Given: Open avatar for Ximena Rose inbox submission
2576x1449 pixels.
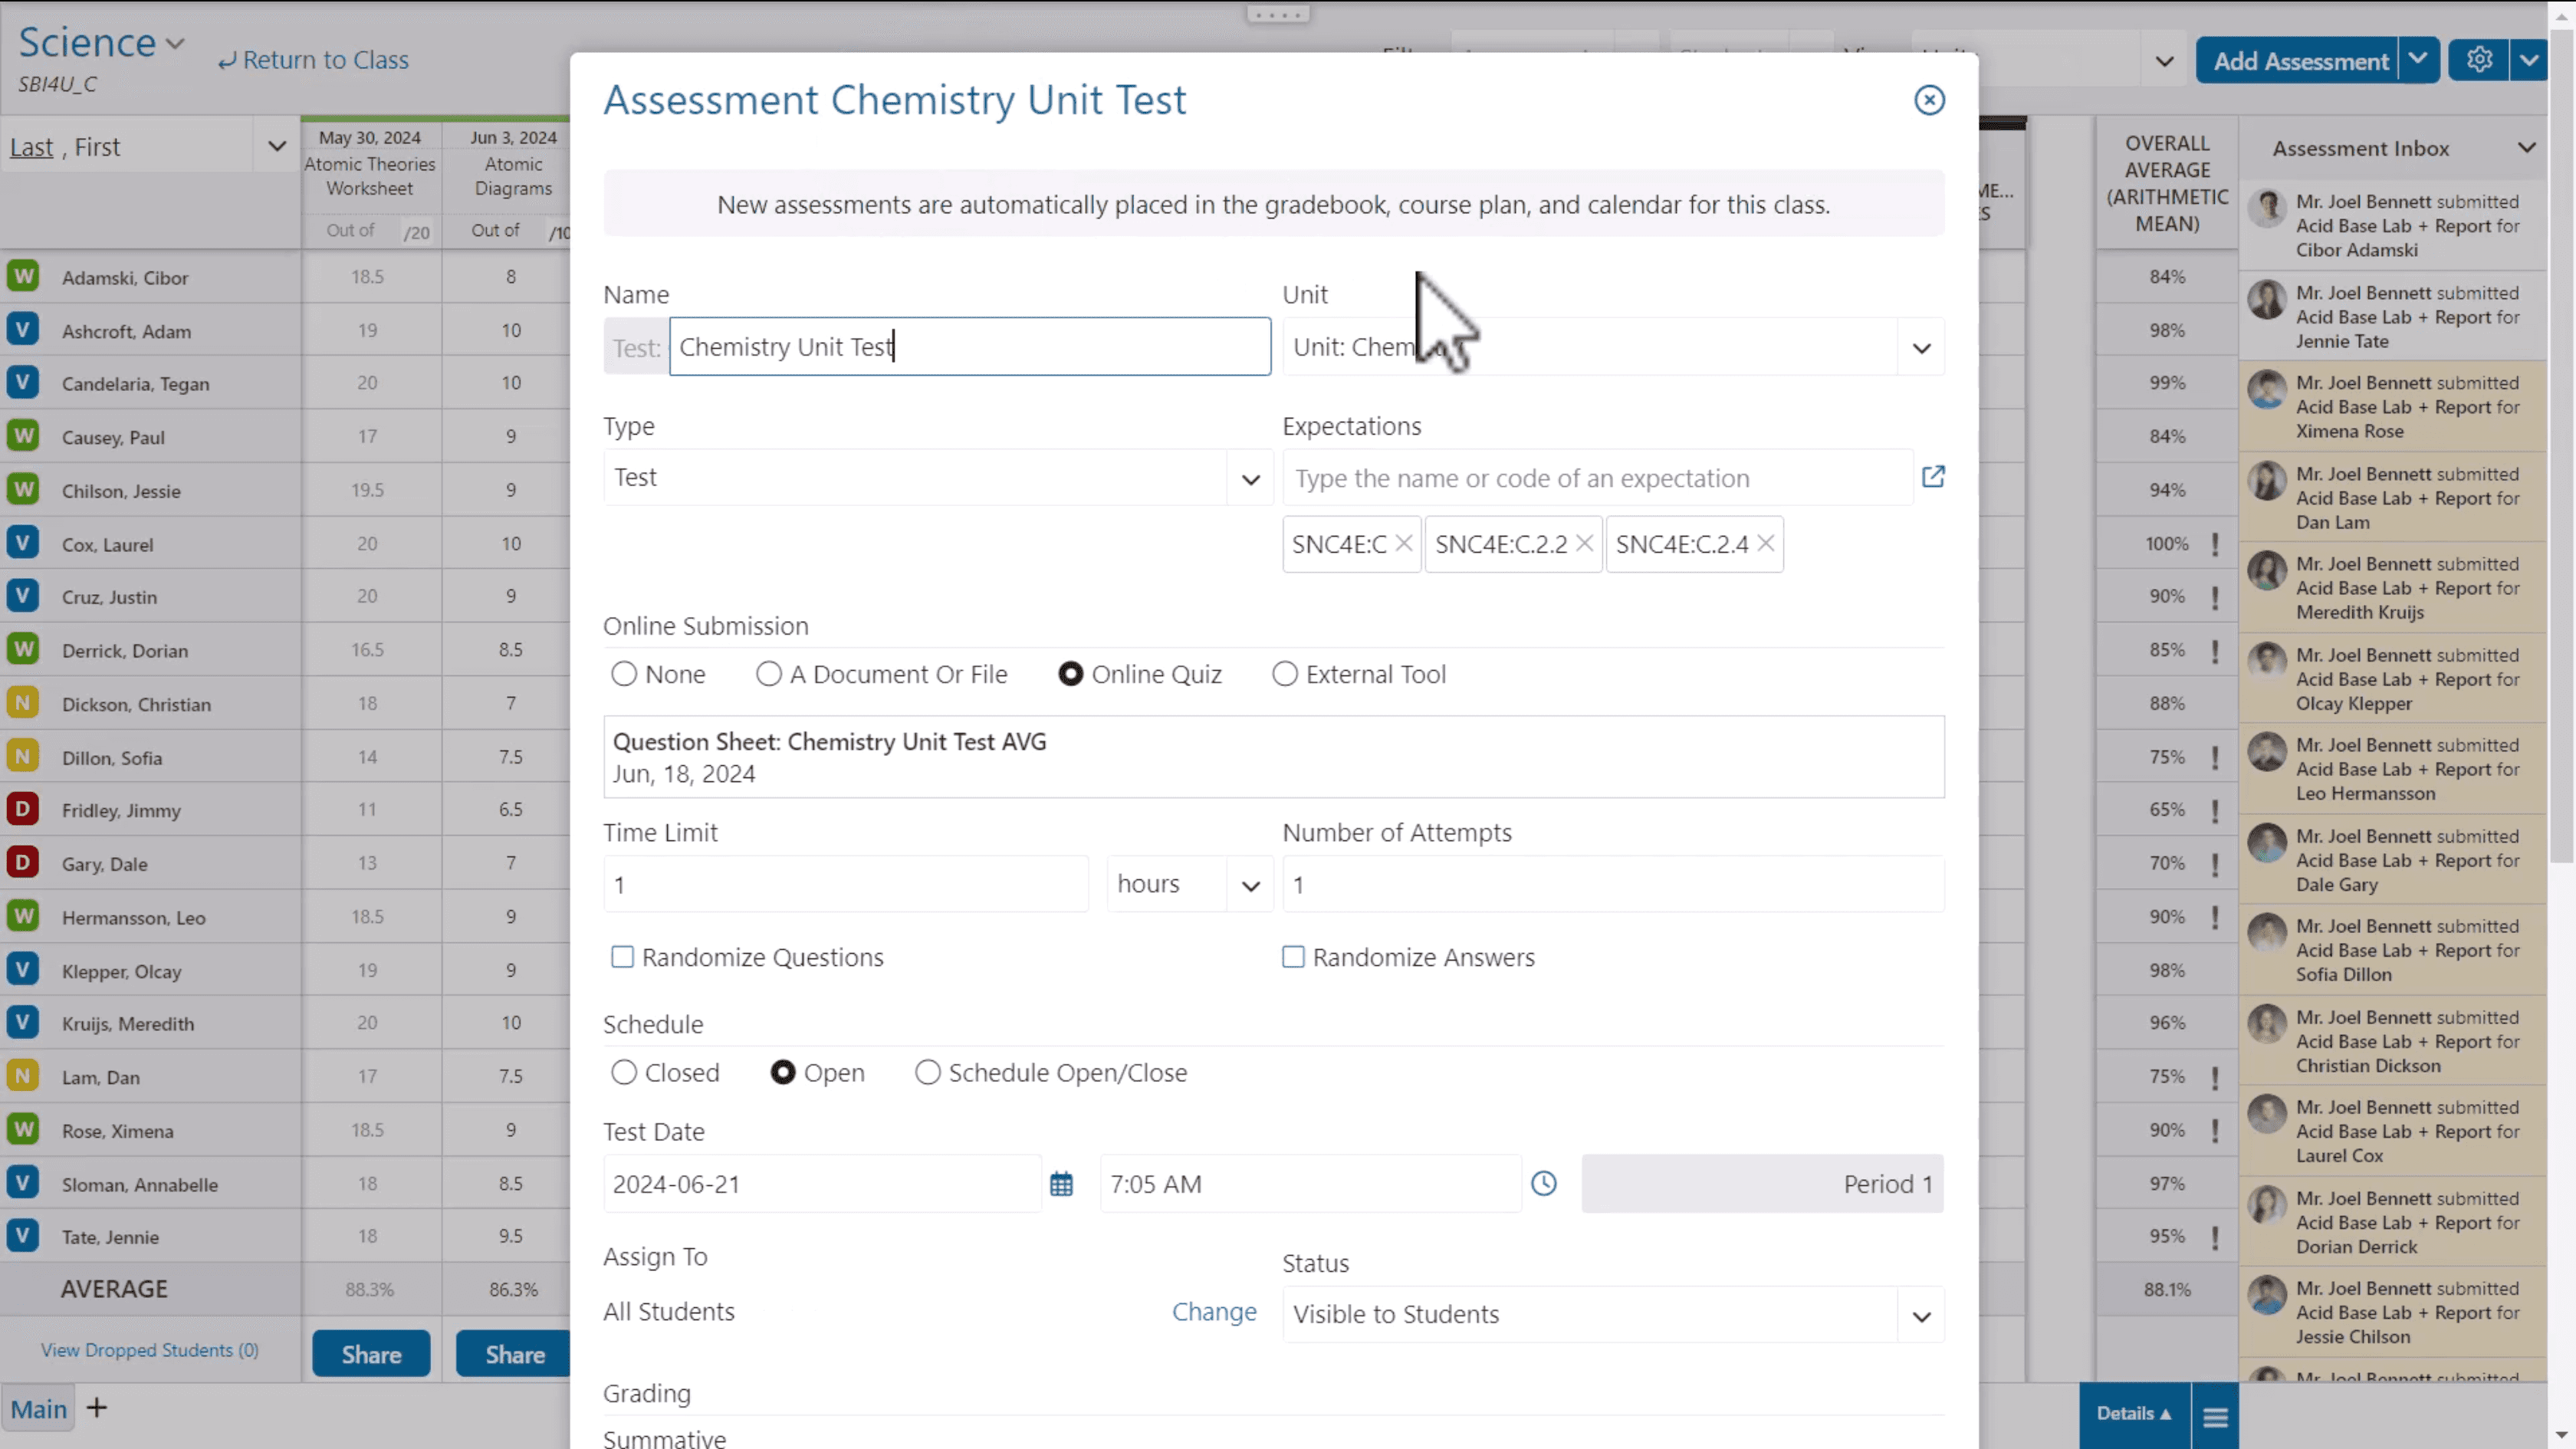Looking at the screenshot, I should pyautogui.click(x=2267, y=389).
